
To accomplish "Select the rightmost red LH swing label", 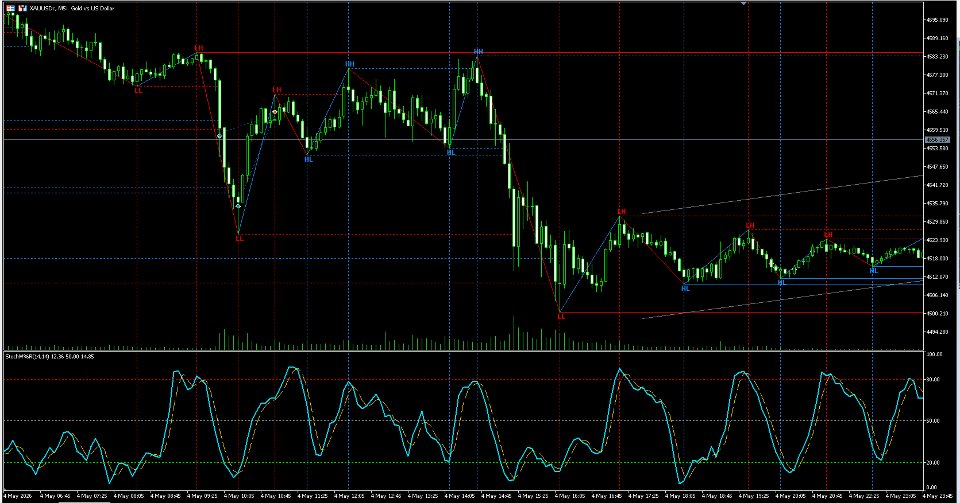I will click(x=828, y=234).
